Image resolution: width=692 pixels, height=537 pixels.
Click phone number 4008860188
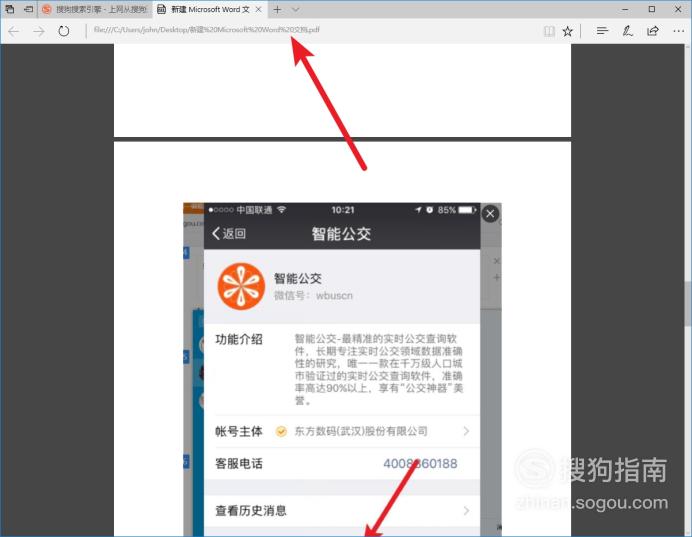coord(420,464)
